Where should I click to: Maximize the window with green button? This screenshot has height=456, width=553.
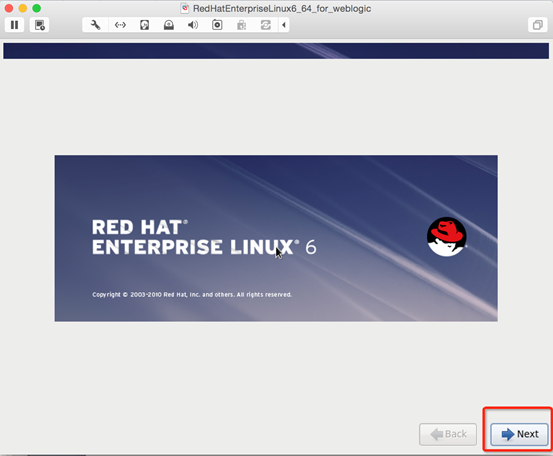36,8
